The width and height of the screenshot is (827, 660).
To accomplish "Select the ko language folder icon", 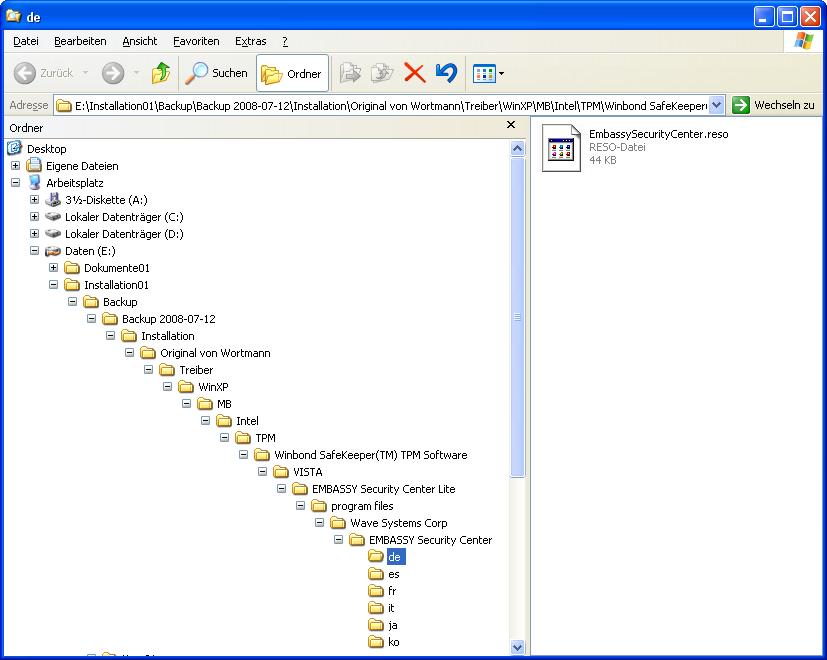I will click(376, 642).
